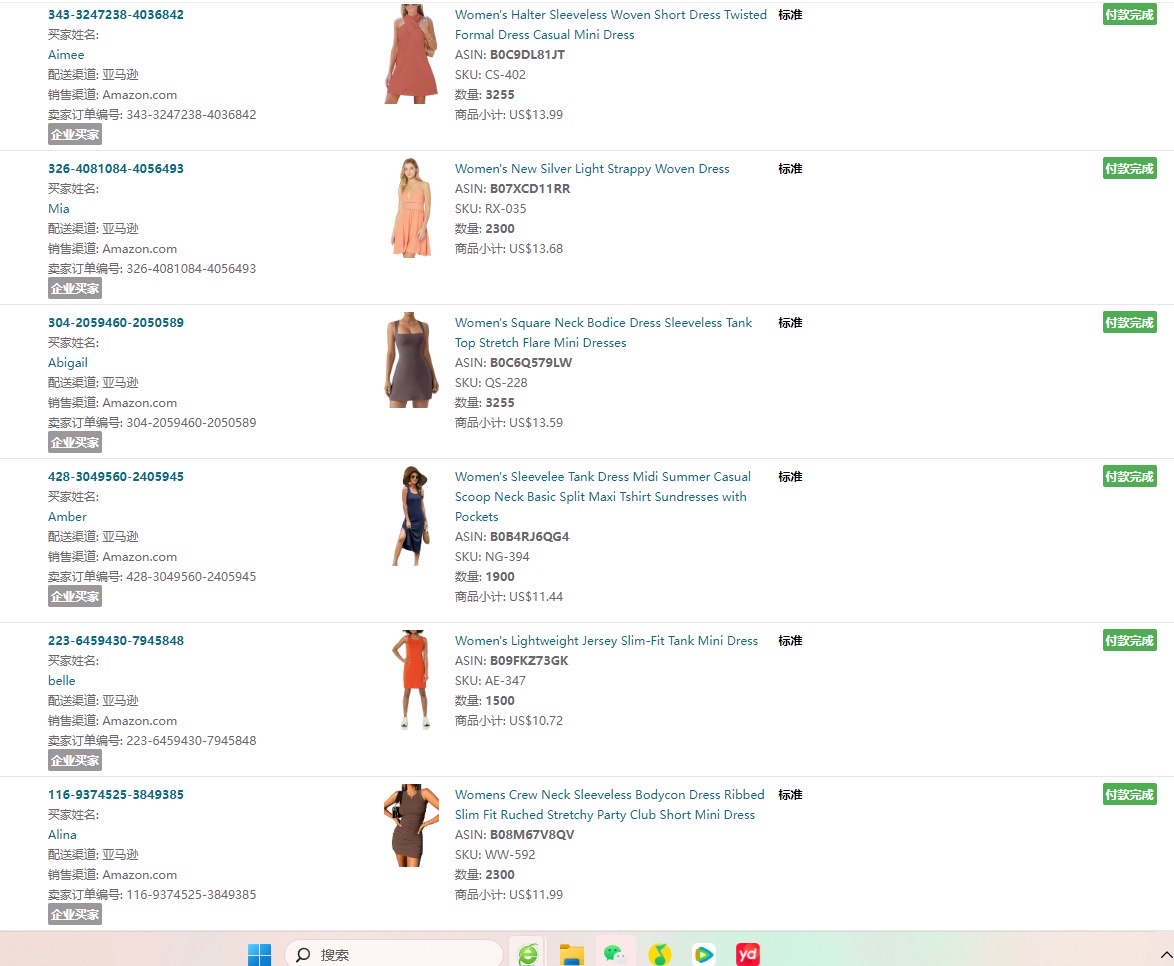Open the 360 browser taskbar icon
1174x966 pixels.
pyautogui.click(x=529, y=954)
